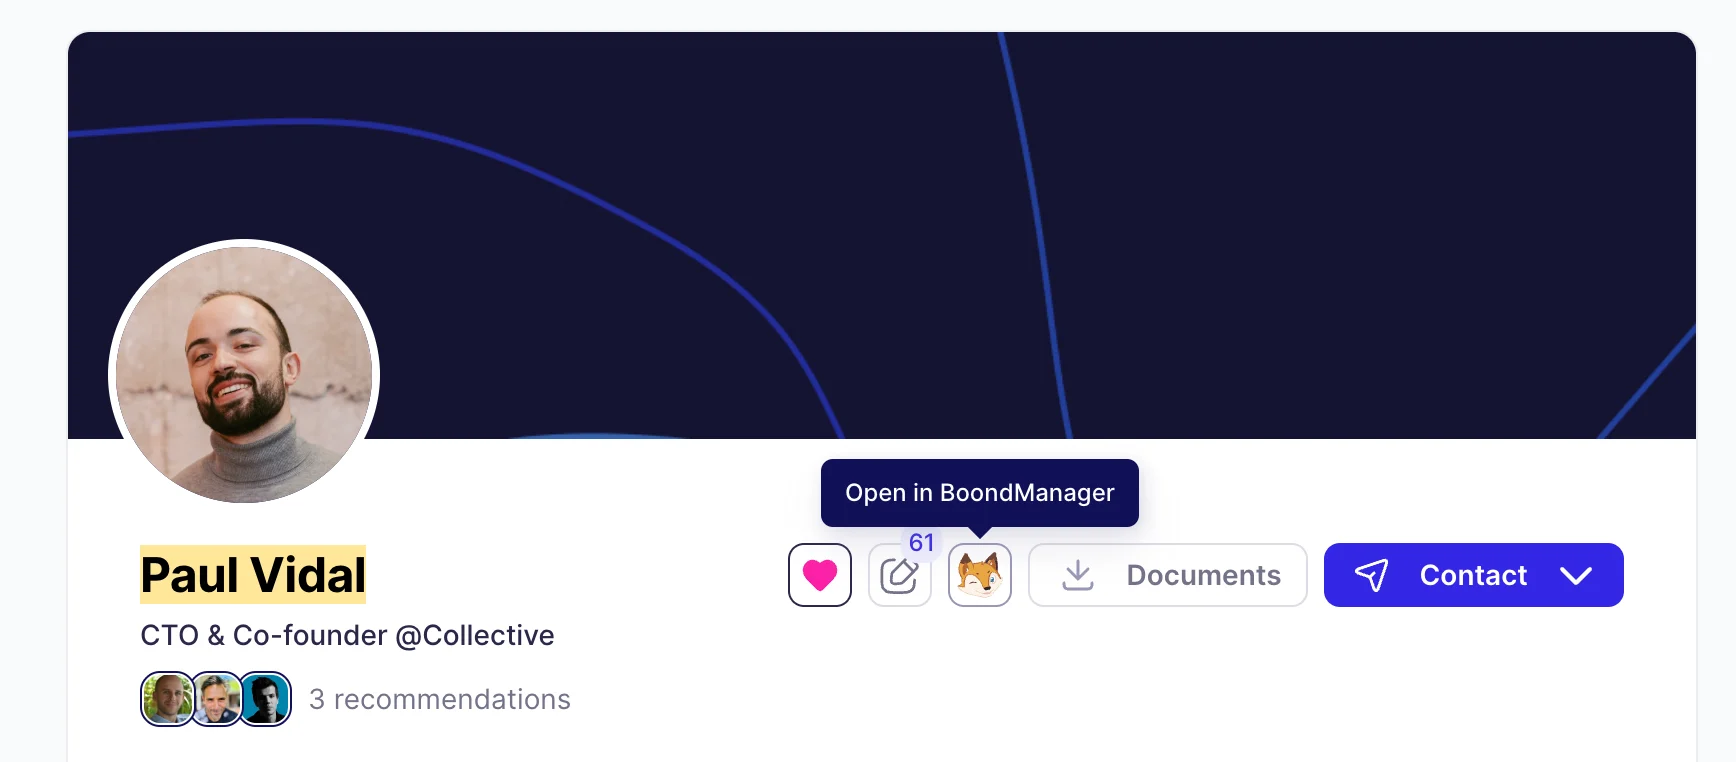Open profile in BoondManager via fox icon

click(980, 575)
